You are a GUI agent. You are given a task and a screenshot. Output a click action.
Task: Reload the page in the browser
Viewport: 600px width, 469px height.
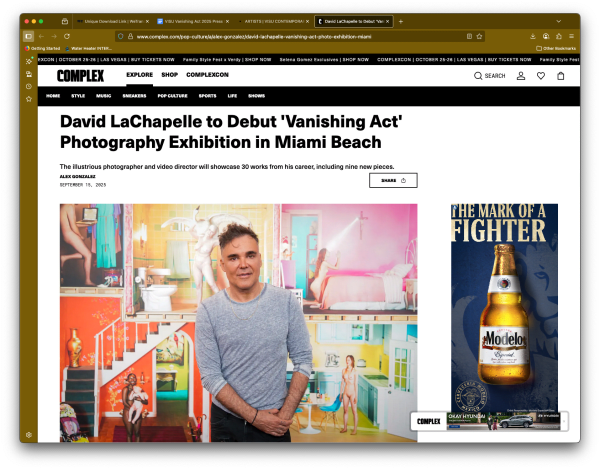(x=67, y=36)
